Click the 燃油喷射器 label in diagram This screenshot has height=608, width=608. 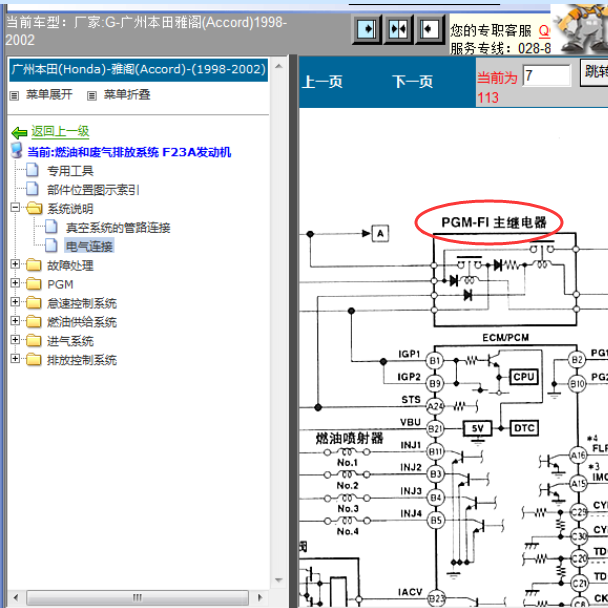(349, 439)
